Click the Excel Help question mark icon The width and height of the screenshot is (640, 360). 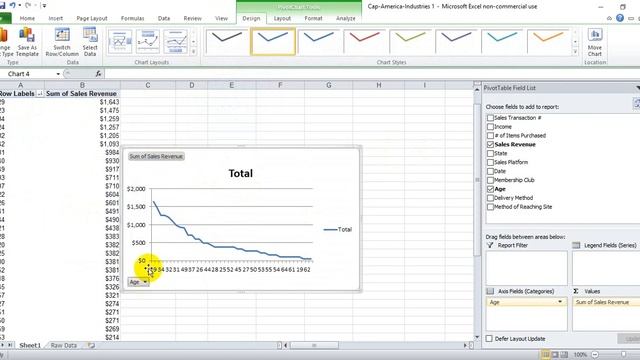pos(620,18)
